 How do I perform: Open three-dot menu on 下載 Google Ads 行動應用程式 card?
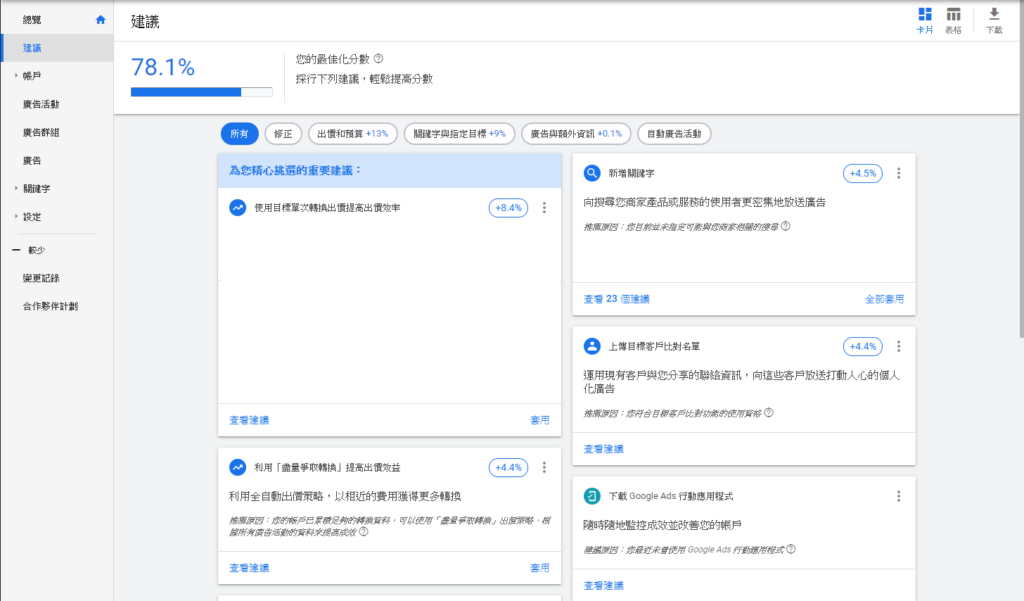point(898,496)
